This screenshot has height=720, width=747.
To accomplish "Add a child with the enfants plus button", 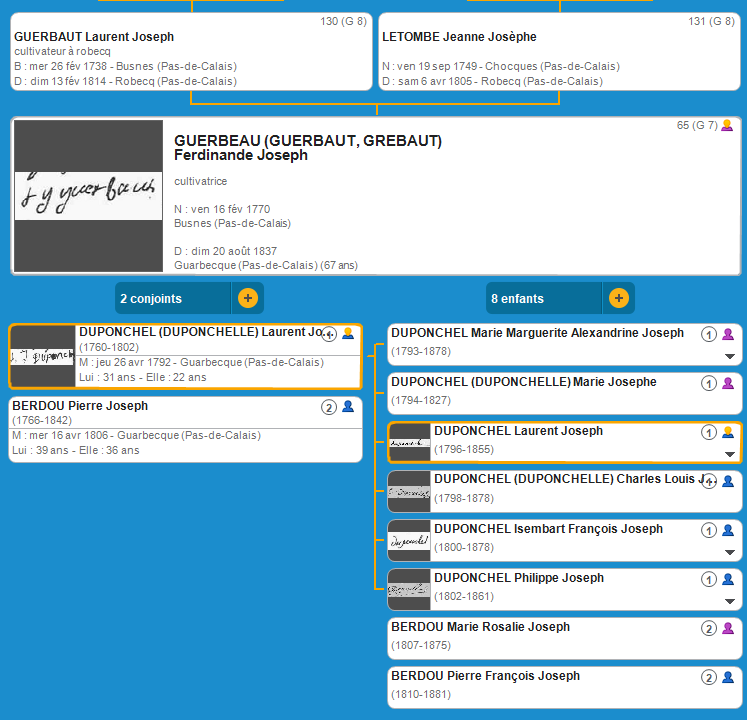I will tap(619, 298).
